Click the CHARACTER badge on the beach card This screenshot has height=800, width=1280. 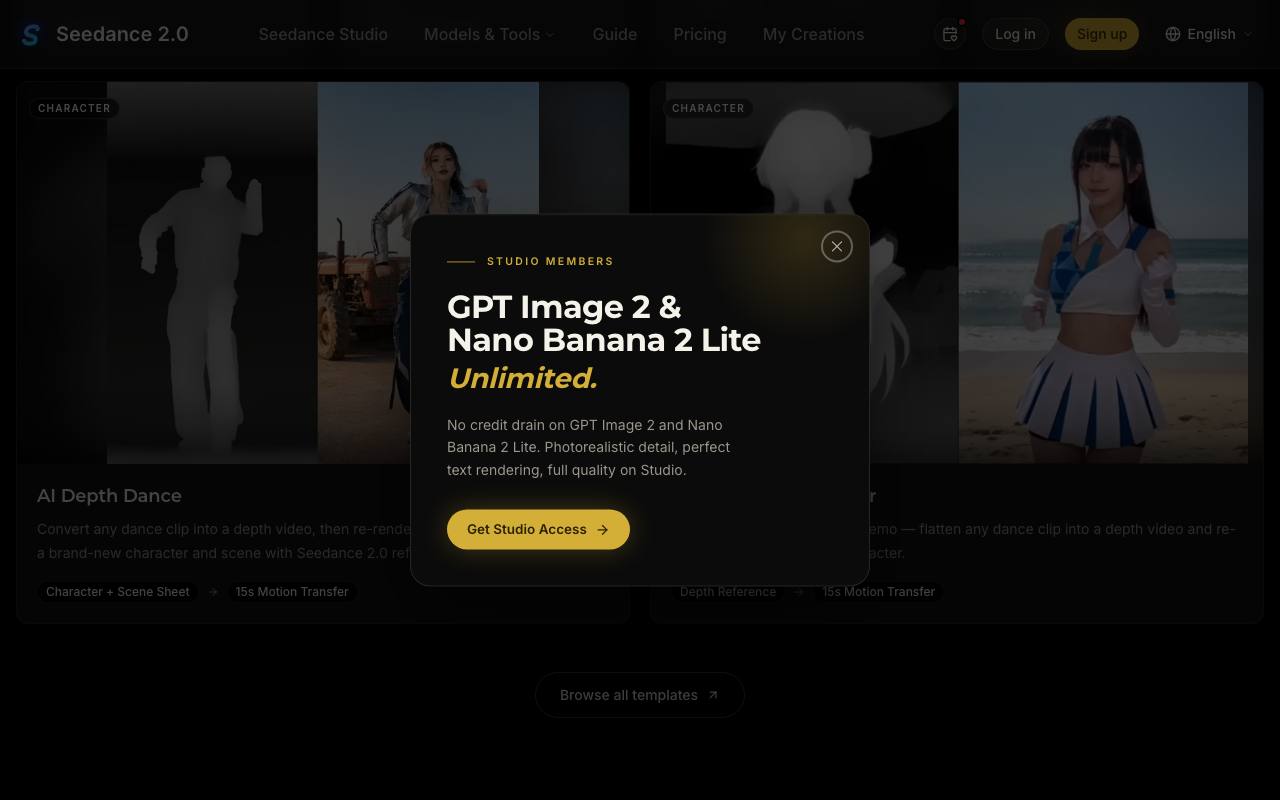click(x=708, y=108)
